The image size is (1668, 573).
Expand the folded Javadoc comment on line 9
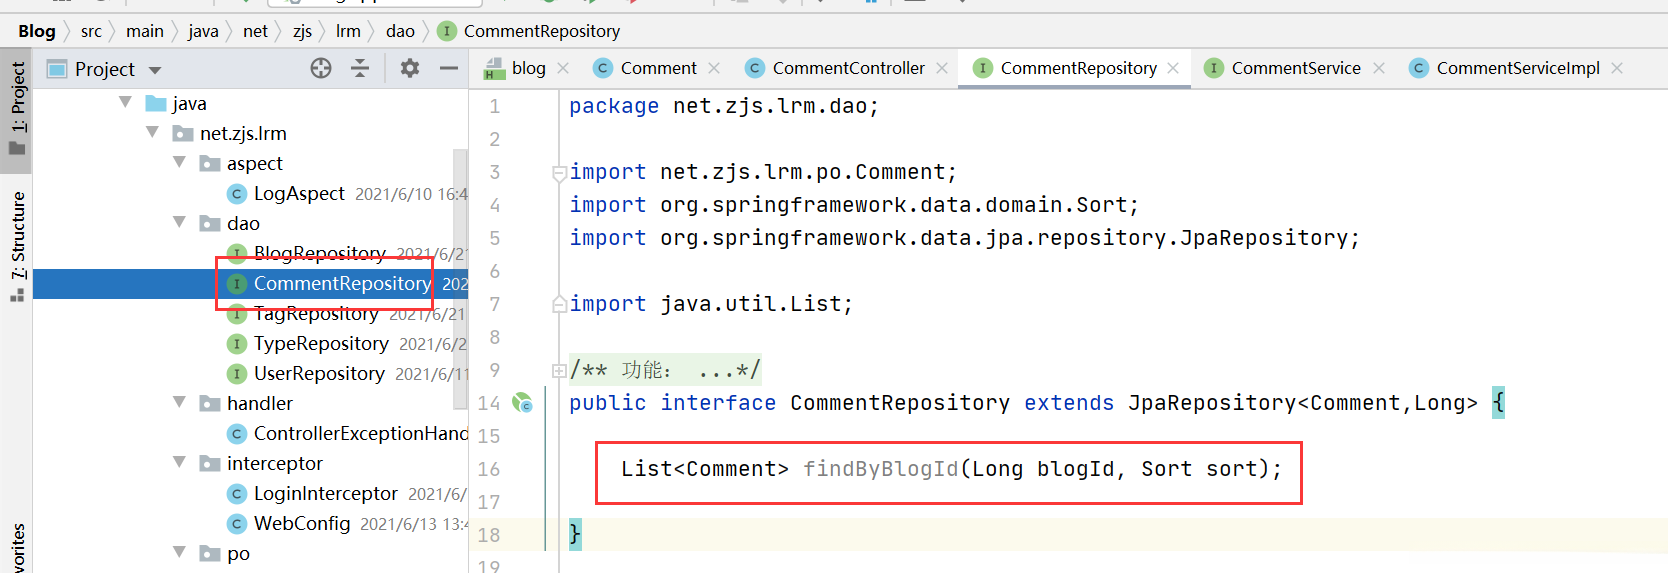click(559, 371)
